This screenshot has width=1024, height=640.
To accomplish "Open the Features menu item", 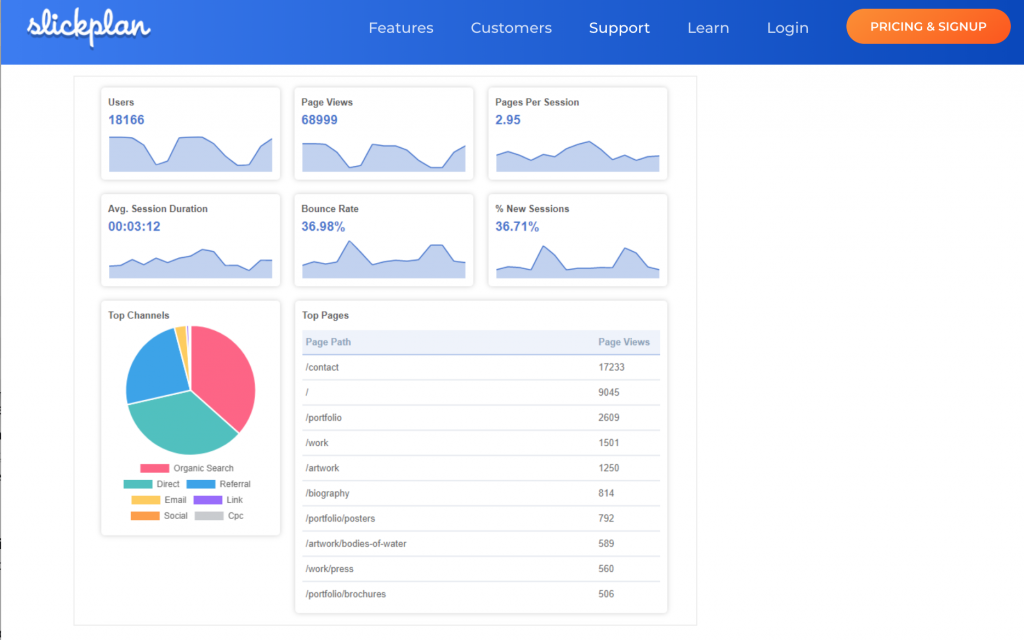I will (400, 28).
